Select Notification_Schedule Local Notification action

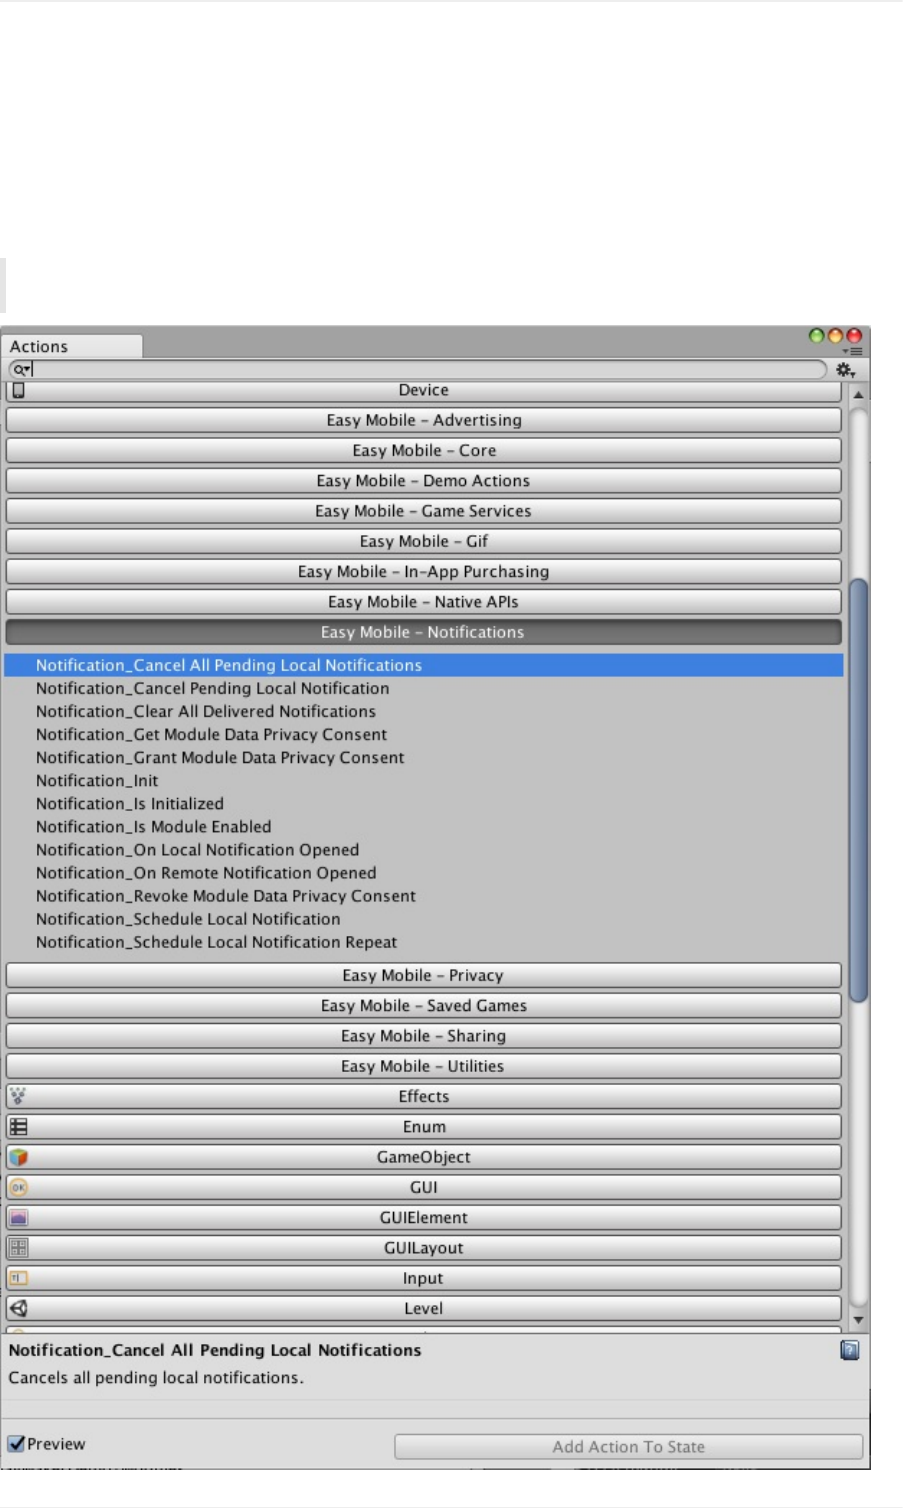(188, 918)
